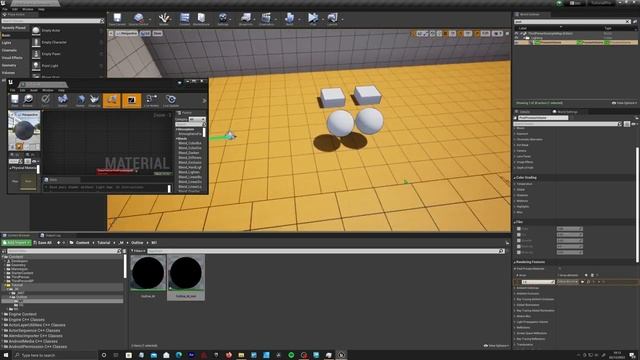Click Outline in the Content Browser breadcrumb
Screen dimensions: 640x360
[x=137, y=243]
